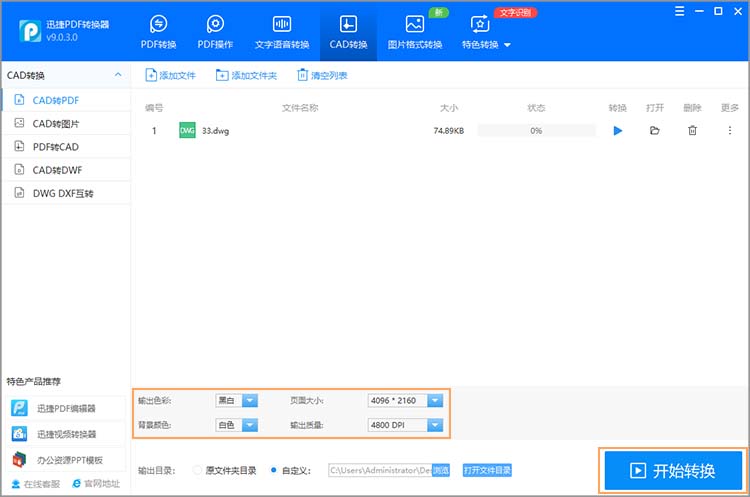Open the 输出质量 dropdown showing 4800 DPI
Viewport: 750px width, 497px height.
tap(405, 425)
